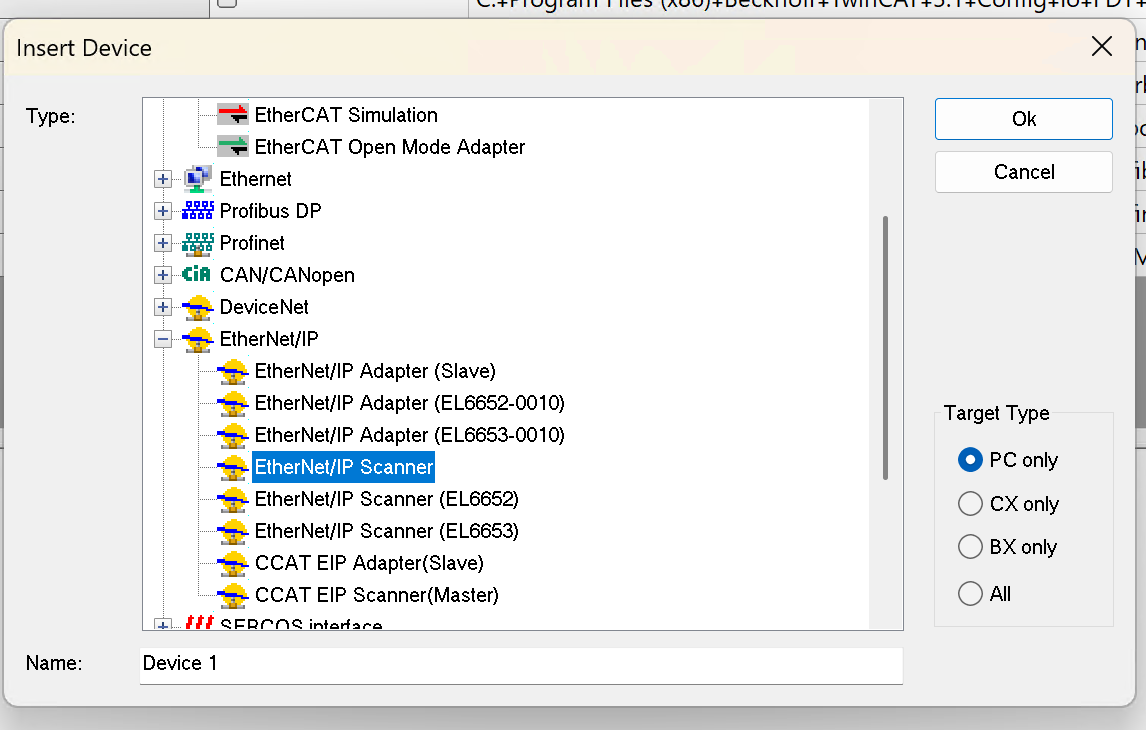Choose CCAT EIP Adapter(Slave)
This screenshot has height=730, width=1146.
[x=369, y=563]
